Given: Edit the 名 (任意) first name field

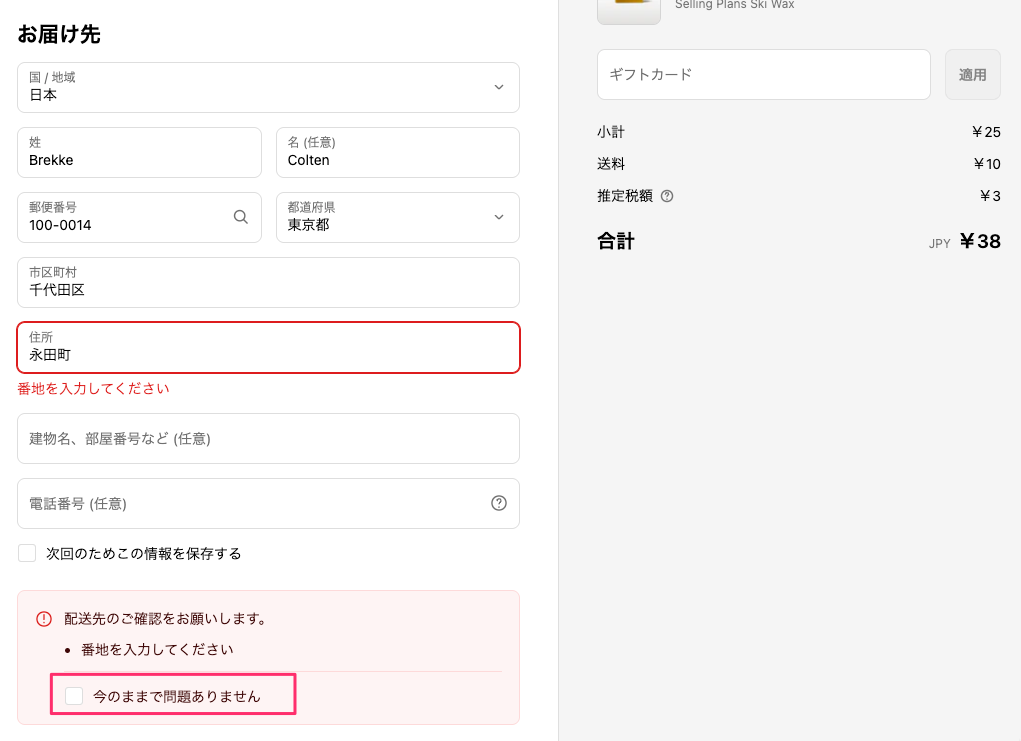Looking at the screenshot, I should click(397, 152).
